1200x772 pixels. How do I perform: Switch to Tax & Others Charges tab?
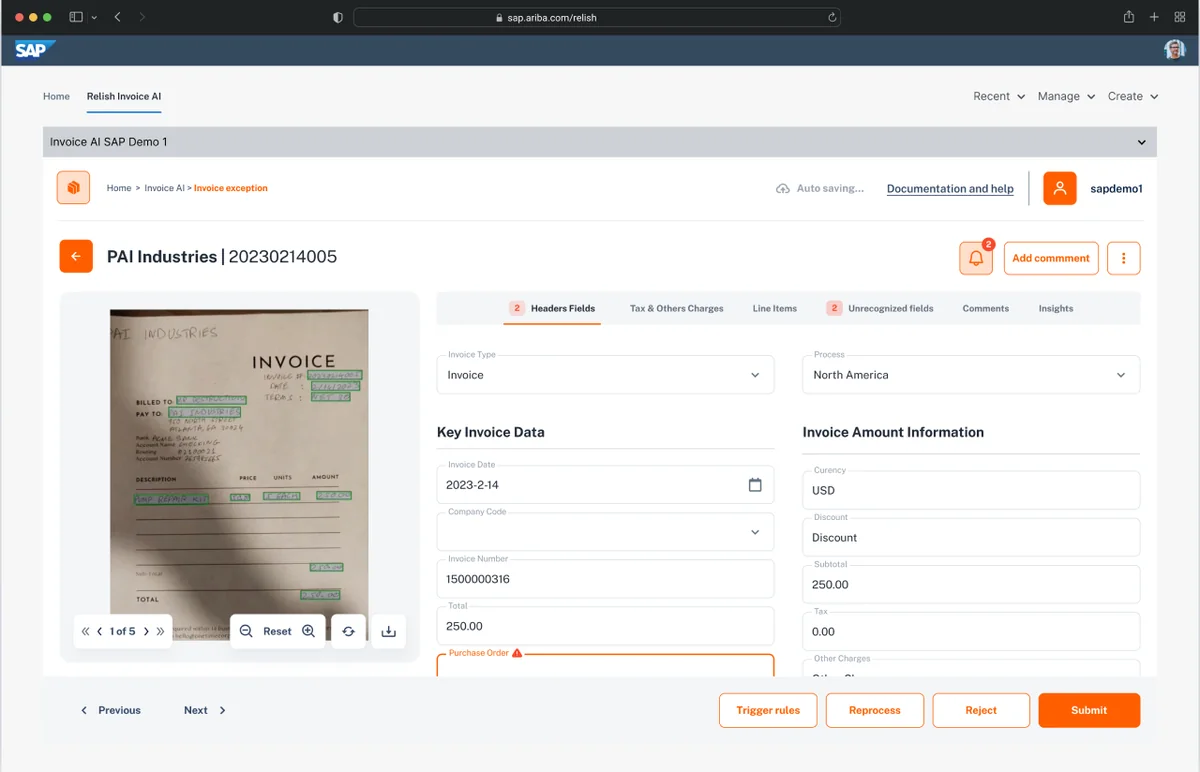[x=677, y=308]
